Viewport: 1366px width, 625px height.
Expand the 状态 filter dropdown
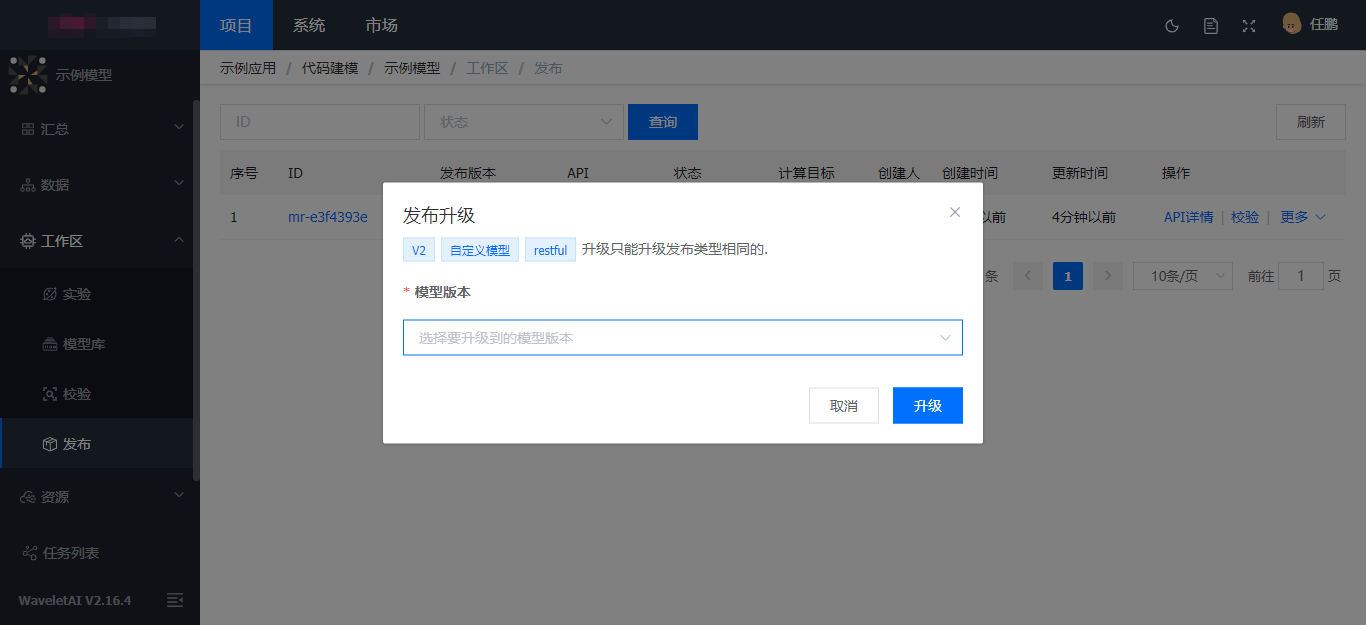click(523, 122)
